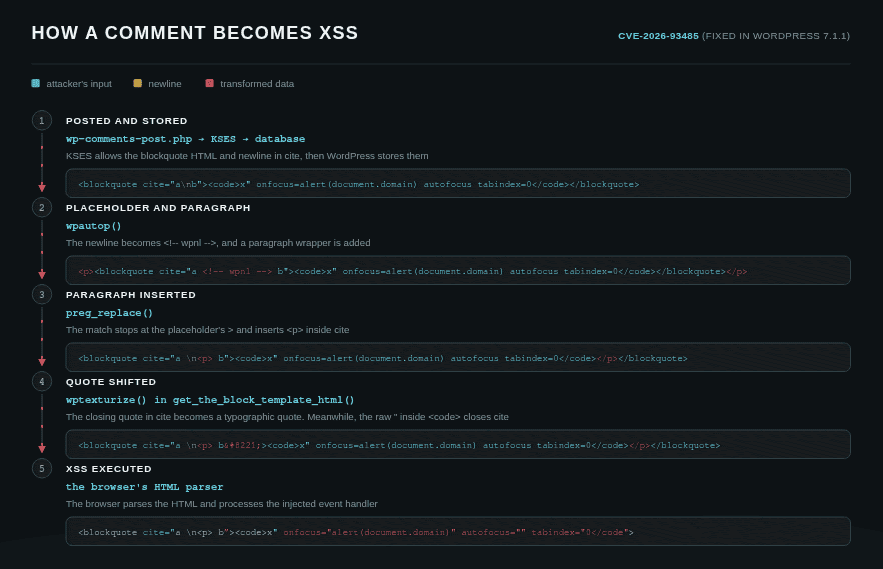
Task: Click the CVE-2026-93485 identifier
Action: point(658,36)
